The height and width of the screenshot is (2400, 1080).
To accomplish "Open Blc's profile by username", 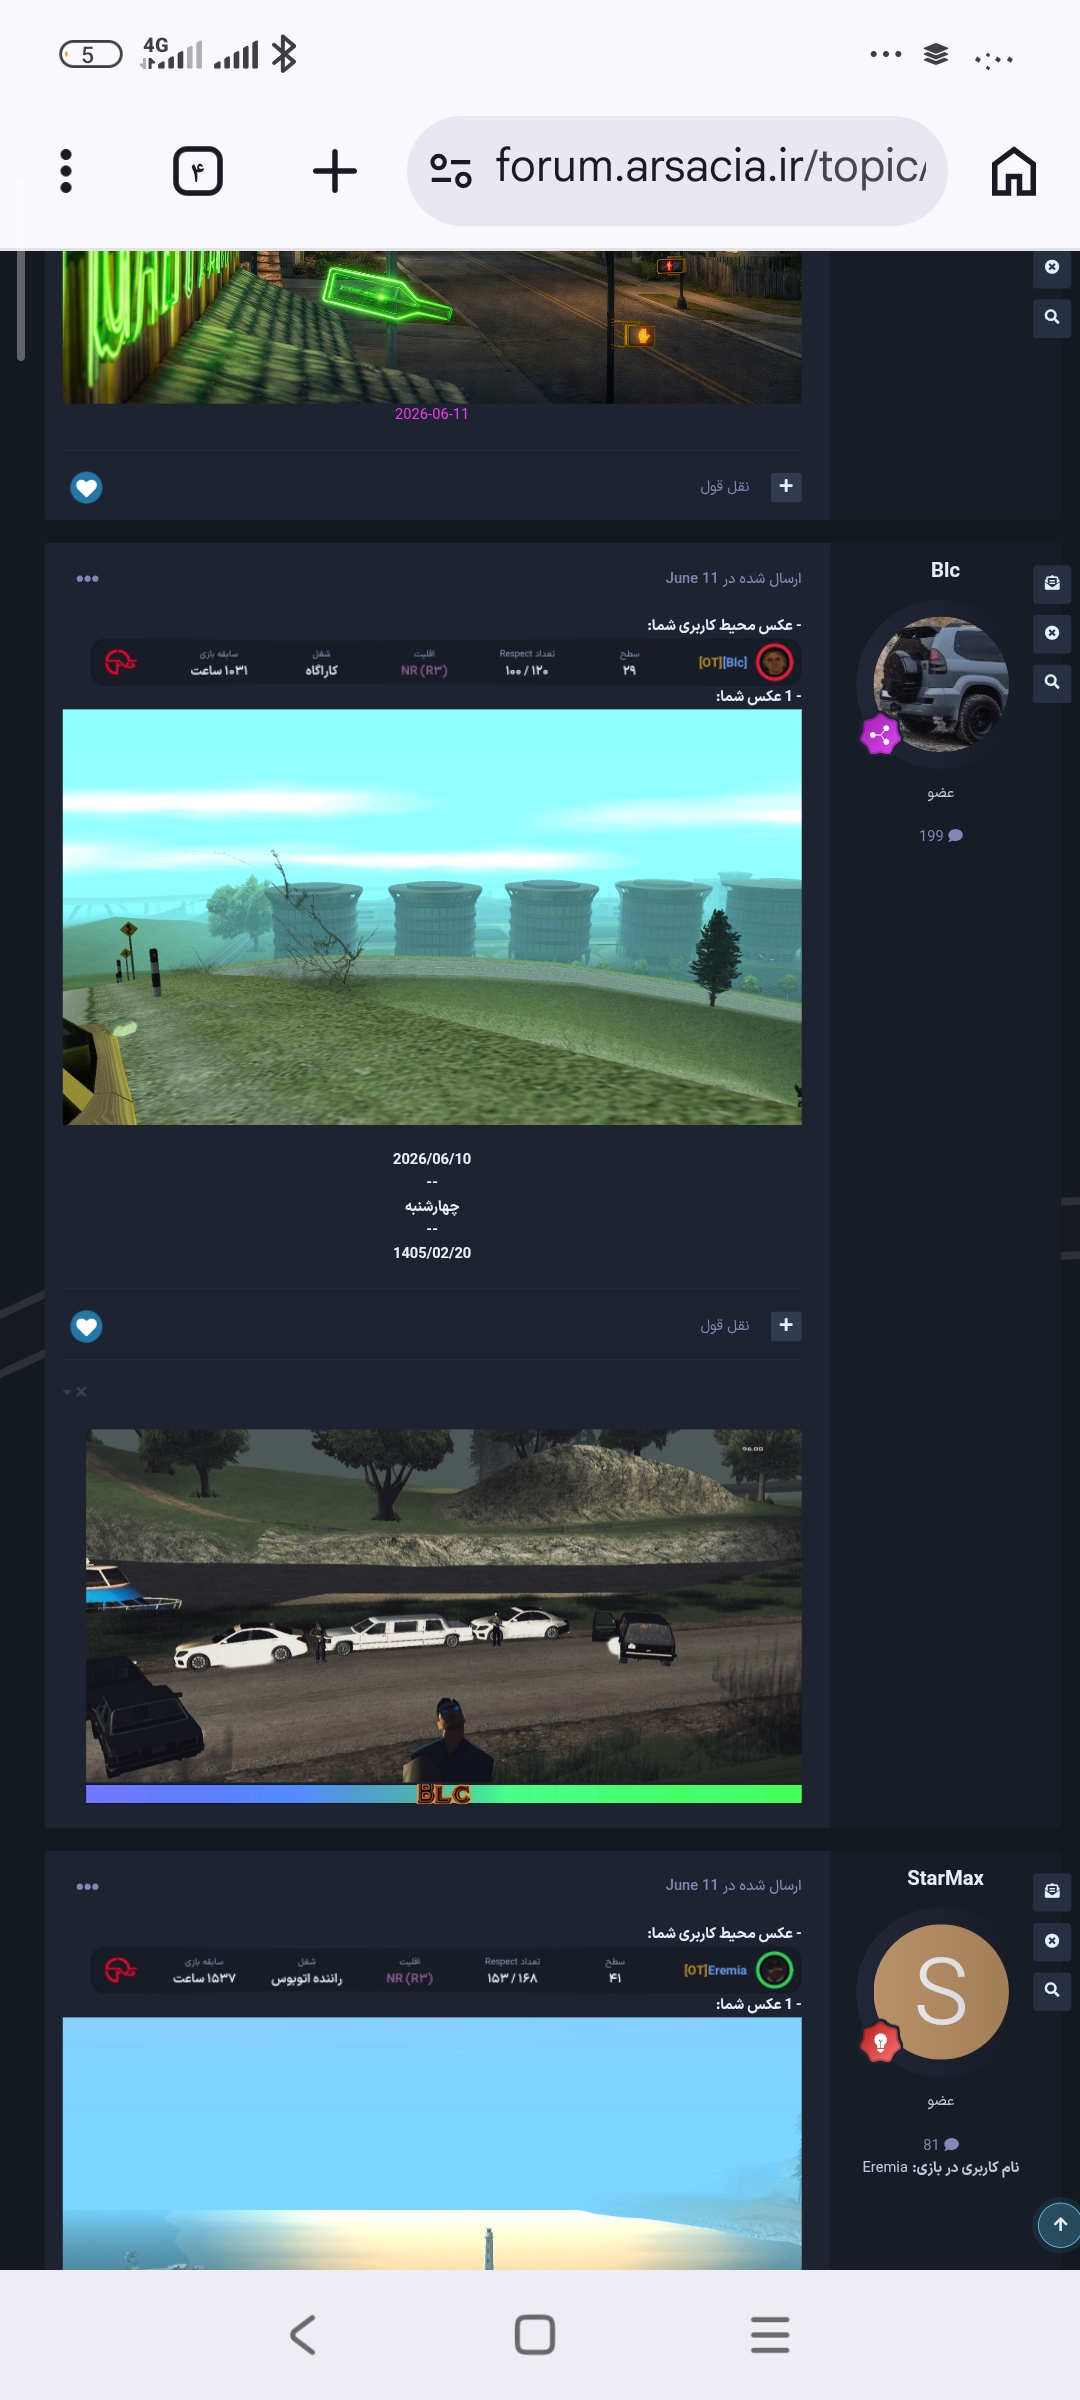I will pyautogui.click(x=945, y=570).
